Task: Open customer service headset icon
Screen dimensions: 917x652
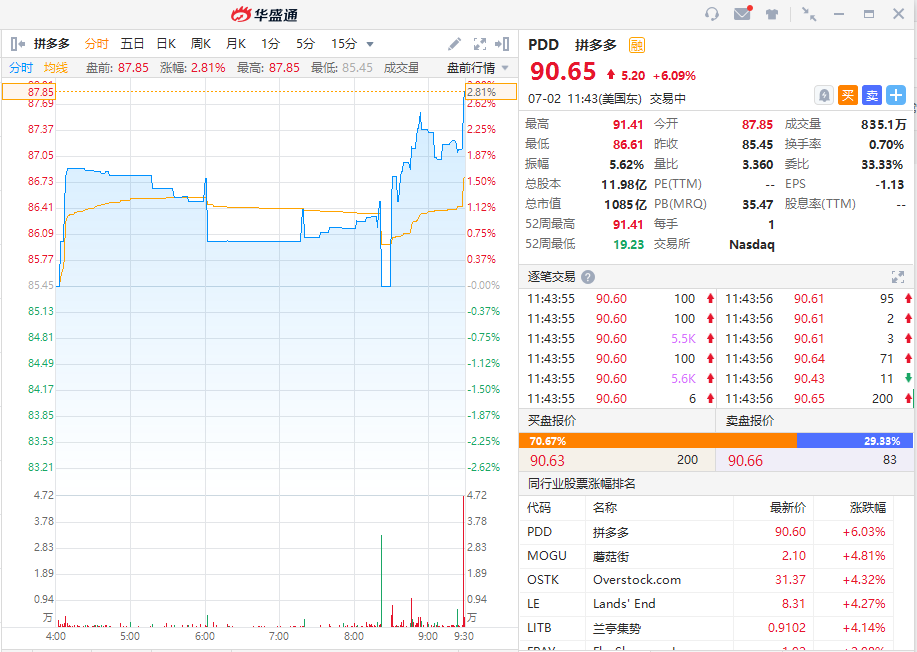Action: (712, 14)
